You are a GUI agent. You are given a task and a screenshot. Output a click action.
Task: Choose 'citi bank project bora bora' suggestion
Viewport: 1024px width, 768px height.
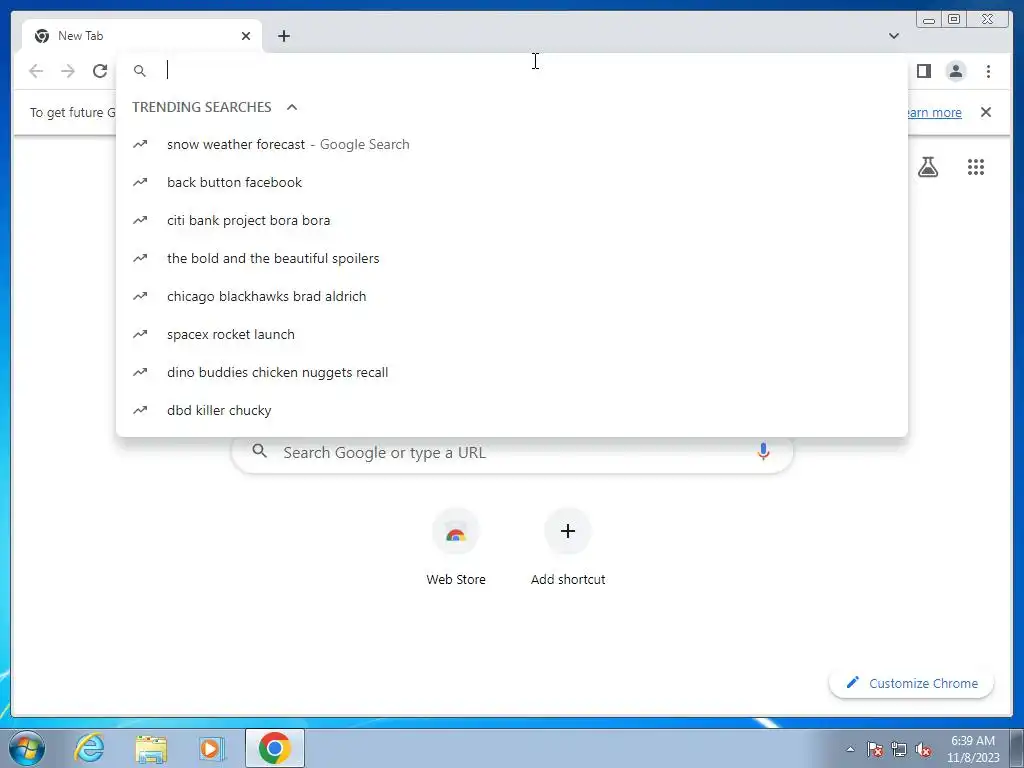coord(511,220)
